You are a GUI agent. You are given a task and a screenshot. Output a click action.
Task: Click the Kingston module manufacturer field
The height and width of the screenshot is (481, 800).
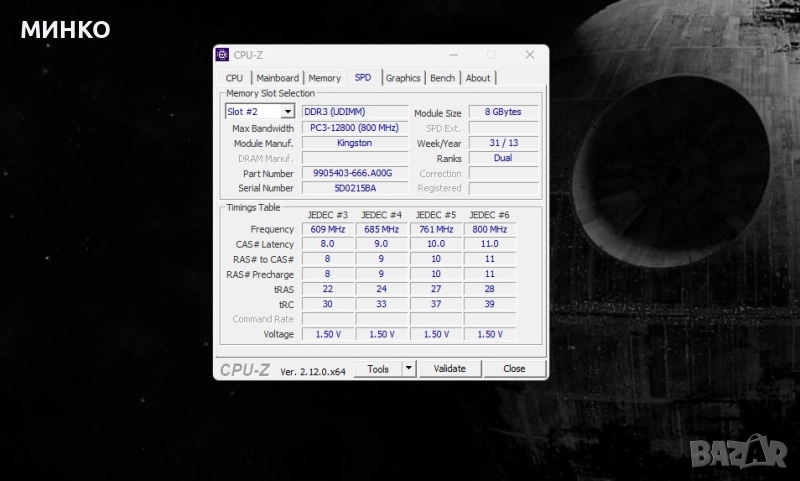coord(354,143)
